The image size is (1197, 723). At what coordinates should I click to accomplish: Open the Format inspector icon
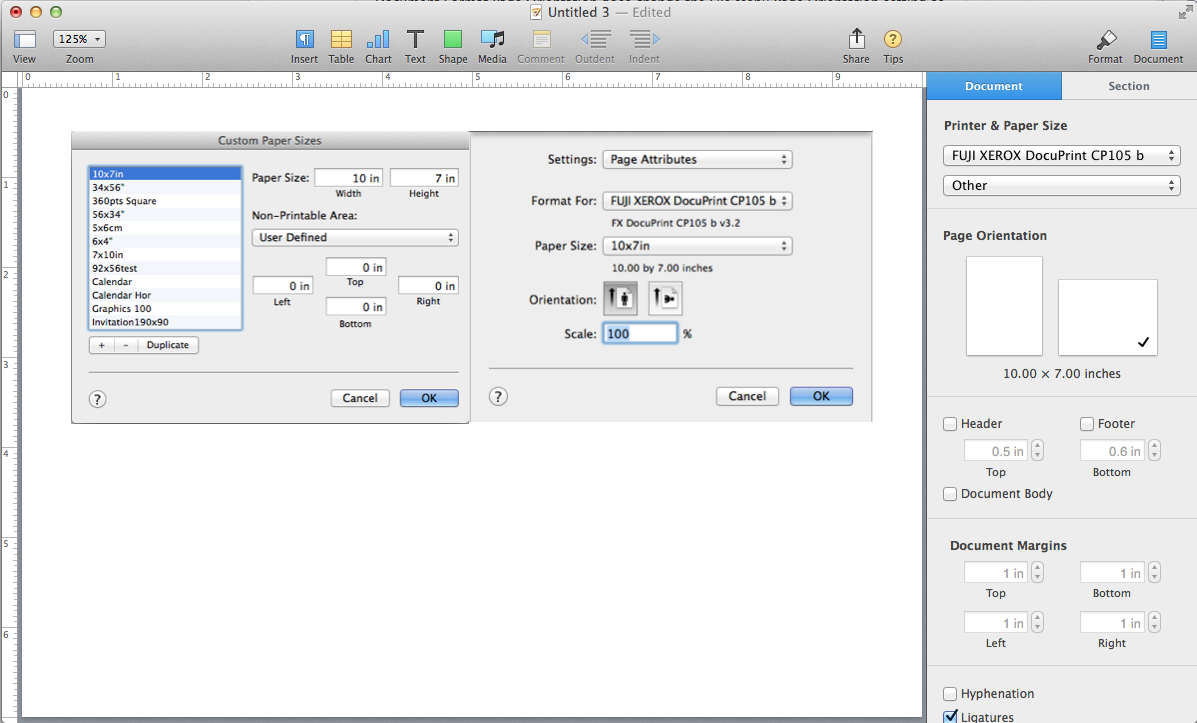pyautogui.click(x=1106, y=39)
